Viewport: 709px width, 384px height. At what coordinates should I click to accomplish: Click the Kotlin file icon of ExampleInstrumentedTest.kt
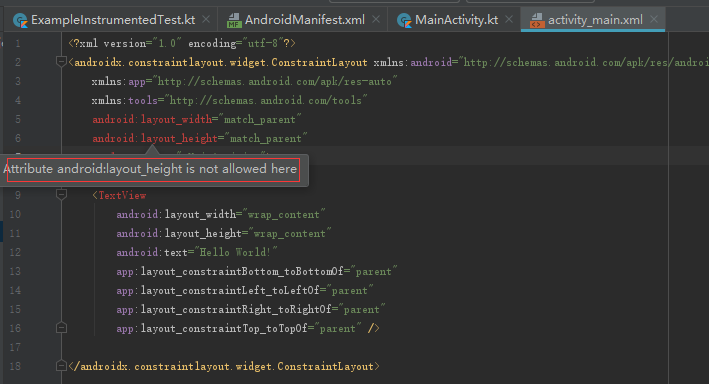coord(20,20)
